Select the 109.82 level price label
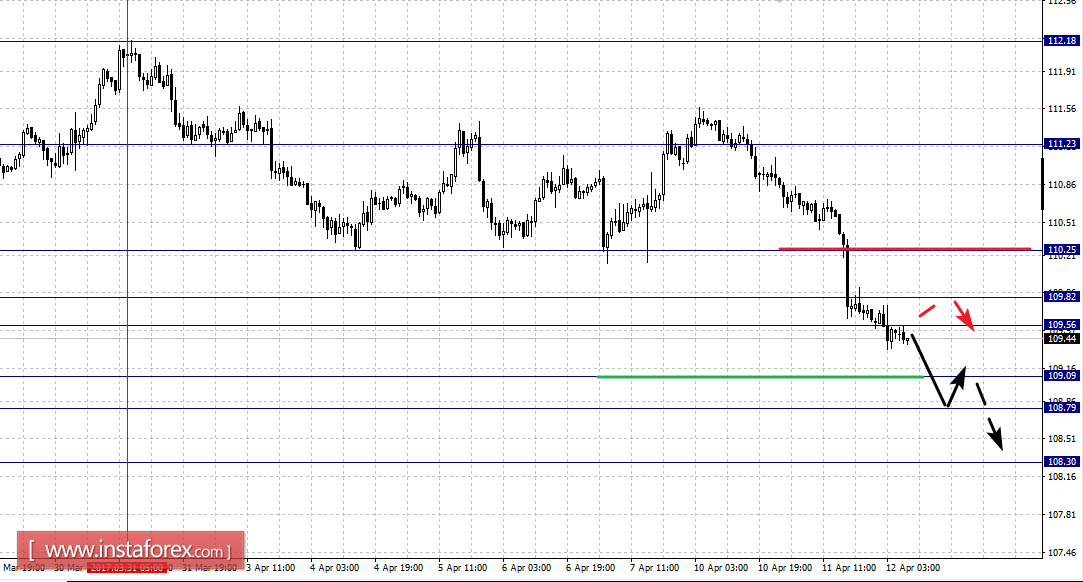The width and height of the screenshot is (1083, 582). pyautogui.click(x=1062, y=296)
